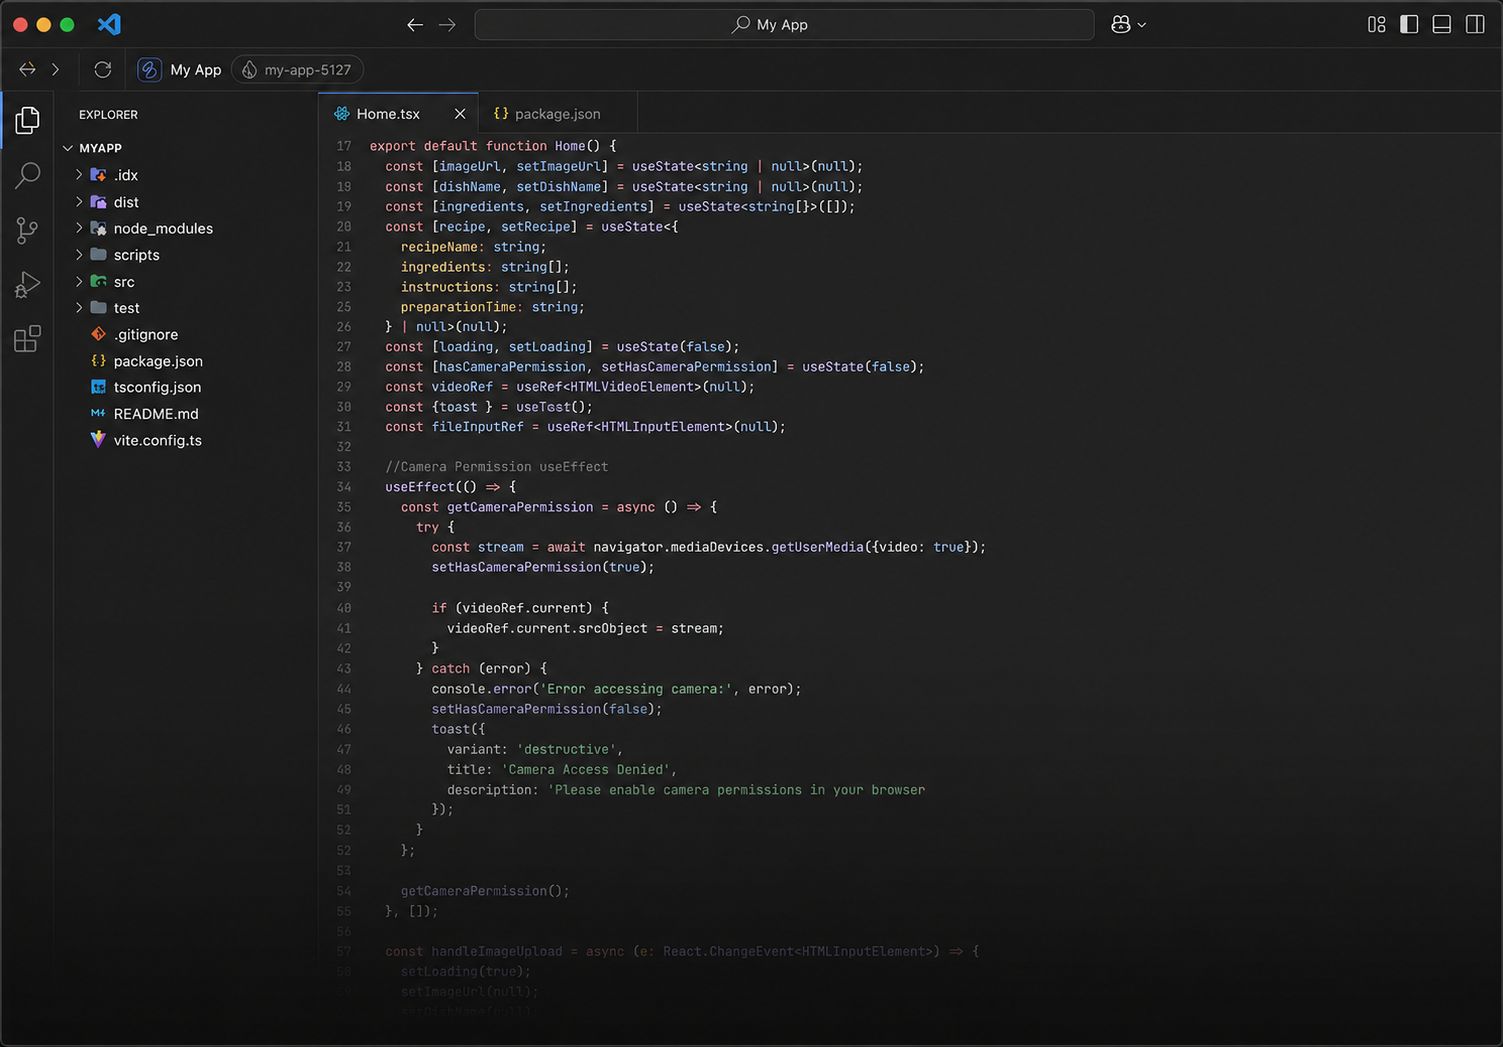Toggle the secondary side bar

tap(1475, 24)
